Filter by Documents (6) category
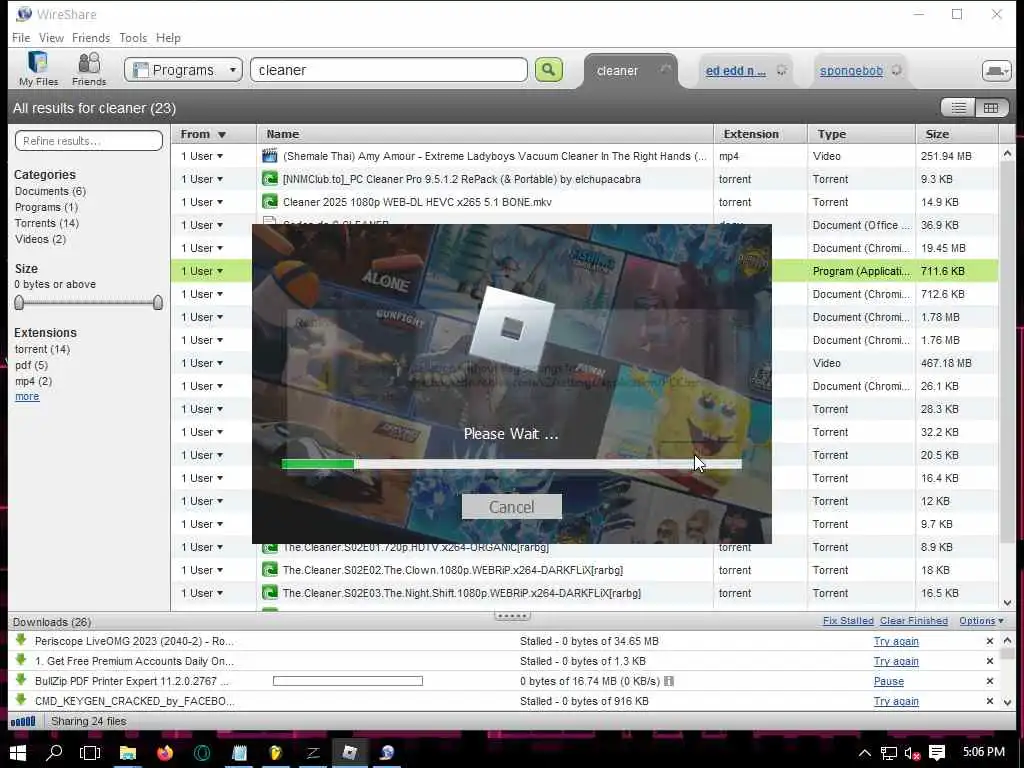 50,191
